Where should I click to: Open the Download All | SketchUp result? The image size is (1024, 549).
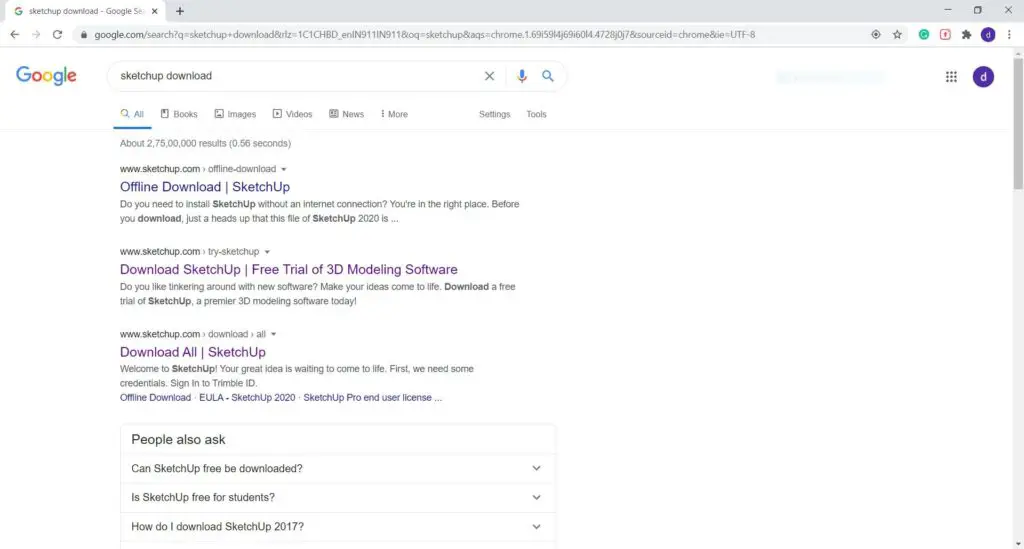(x=193, y=352)
